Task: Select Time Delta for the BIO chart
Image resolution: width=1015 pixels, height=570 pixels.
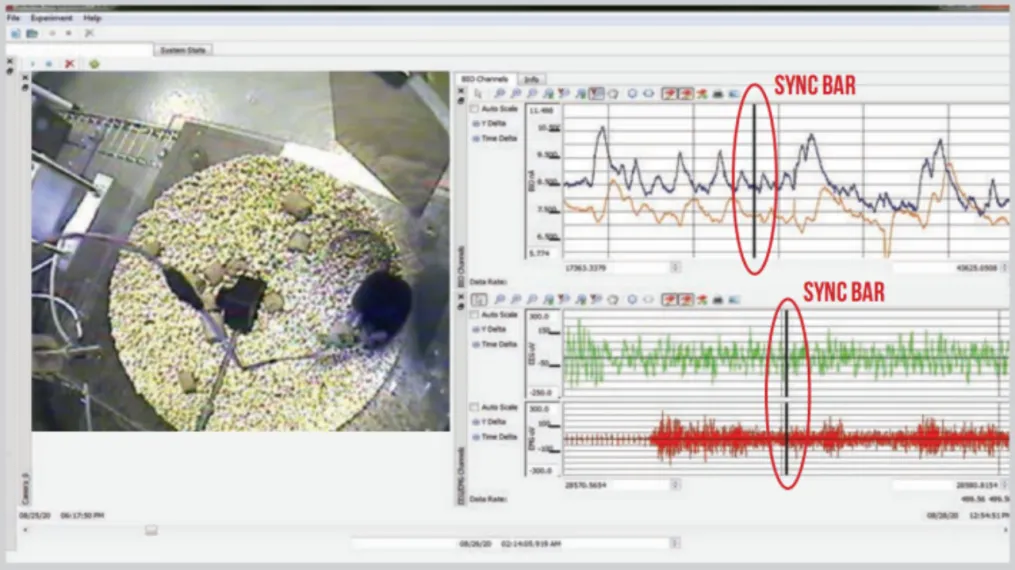Action: tap(476, 138)
